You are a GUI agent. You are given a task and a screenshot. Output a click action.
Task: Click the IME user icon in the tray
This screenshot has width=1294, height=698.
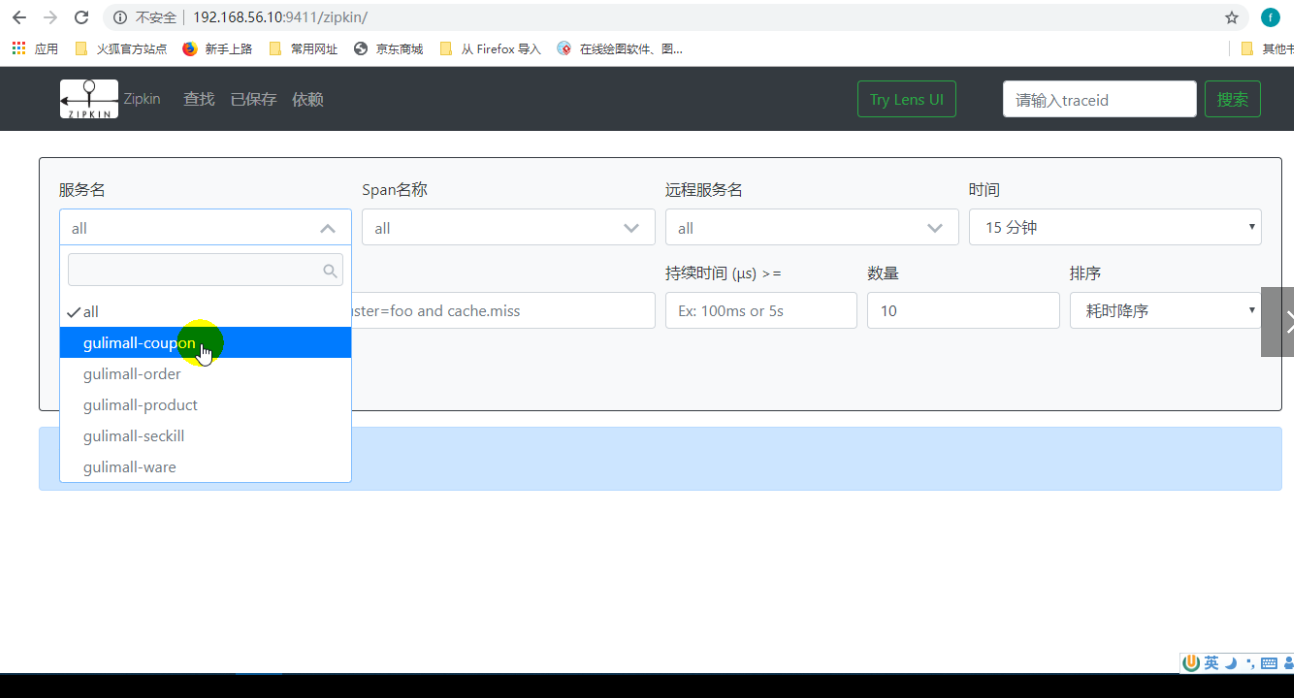1287,663
